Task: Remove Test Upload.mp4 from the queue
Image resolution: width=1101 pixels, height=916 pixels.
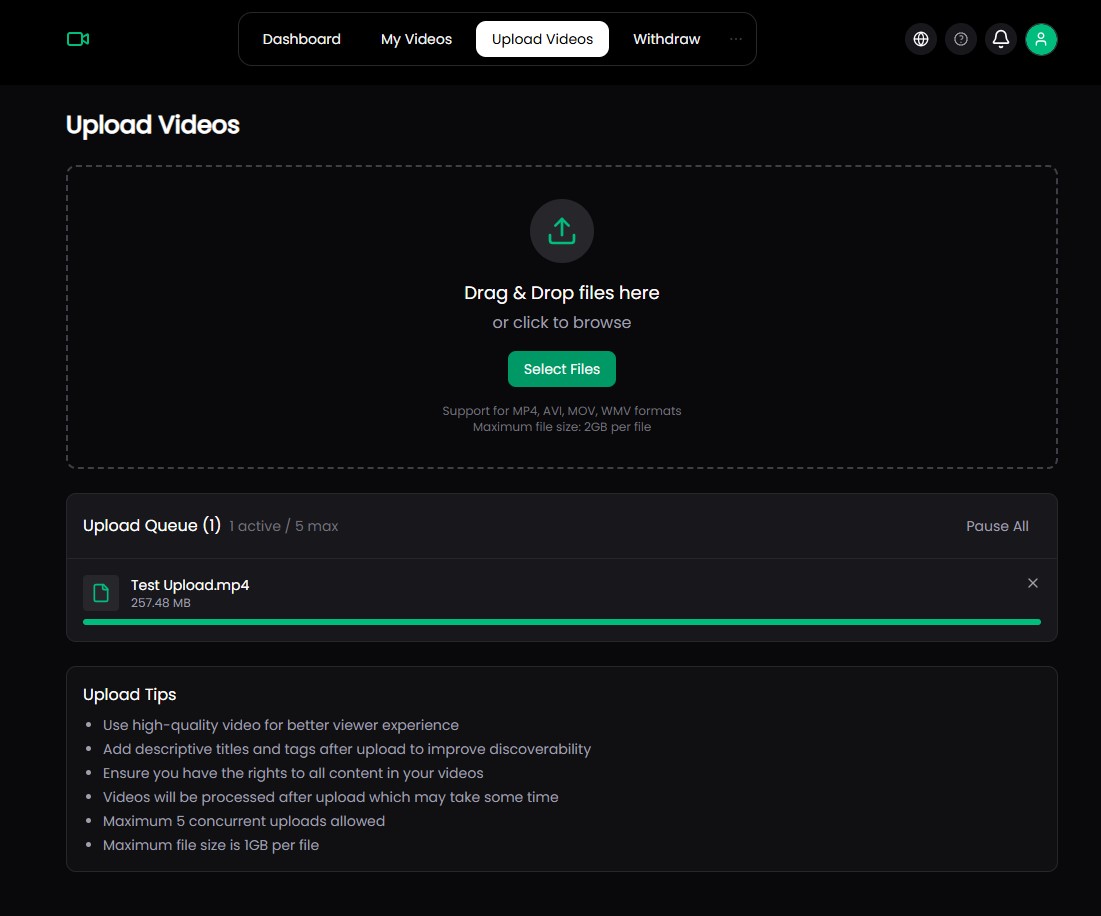Action: click(x=1033, y=583)
